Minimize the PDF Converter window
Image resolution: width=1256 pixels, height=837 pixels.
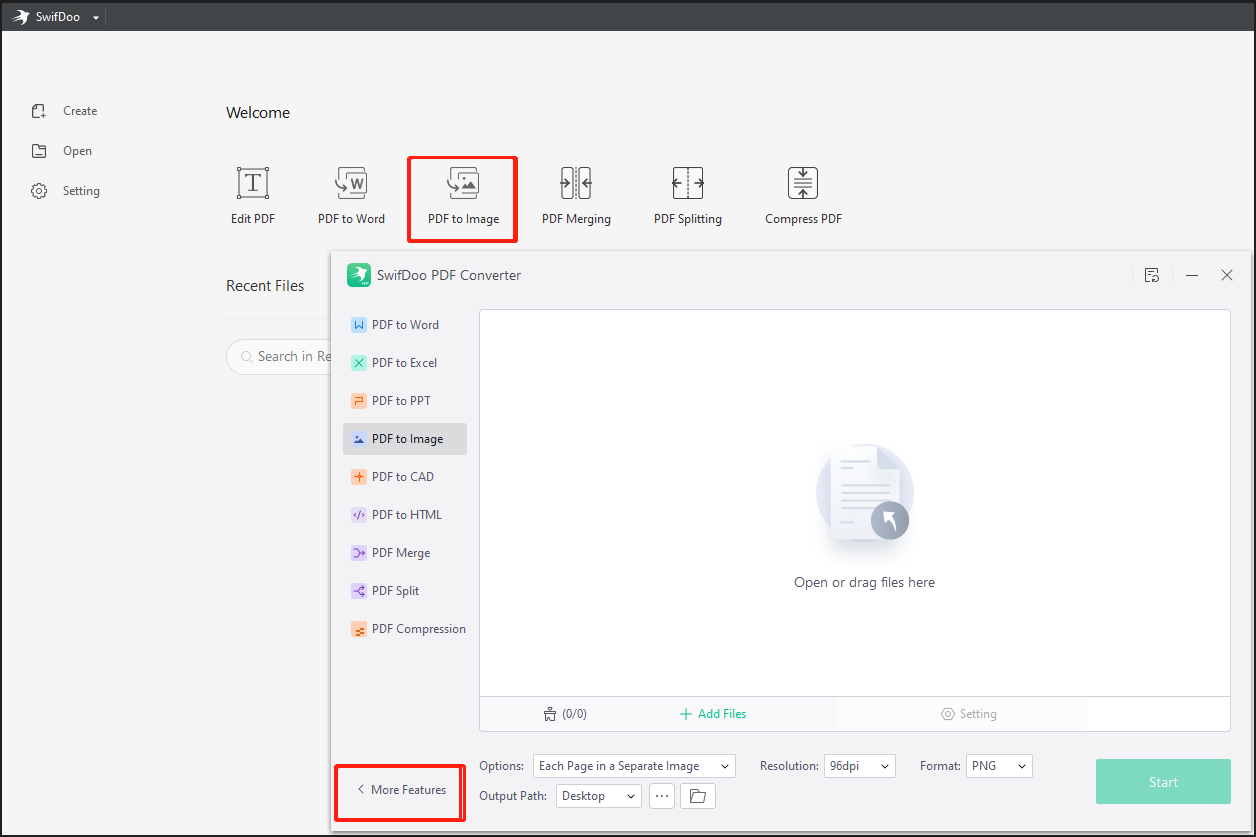(1192, 275)
